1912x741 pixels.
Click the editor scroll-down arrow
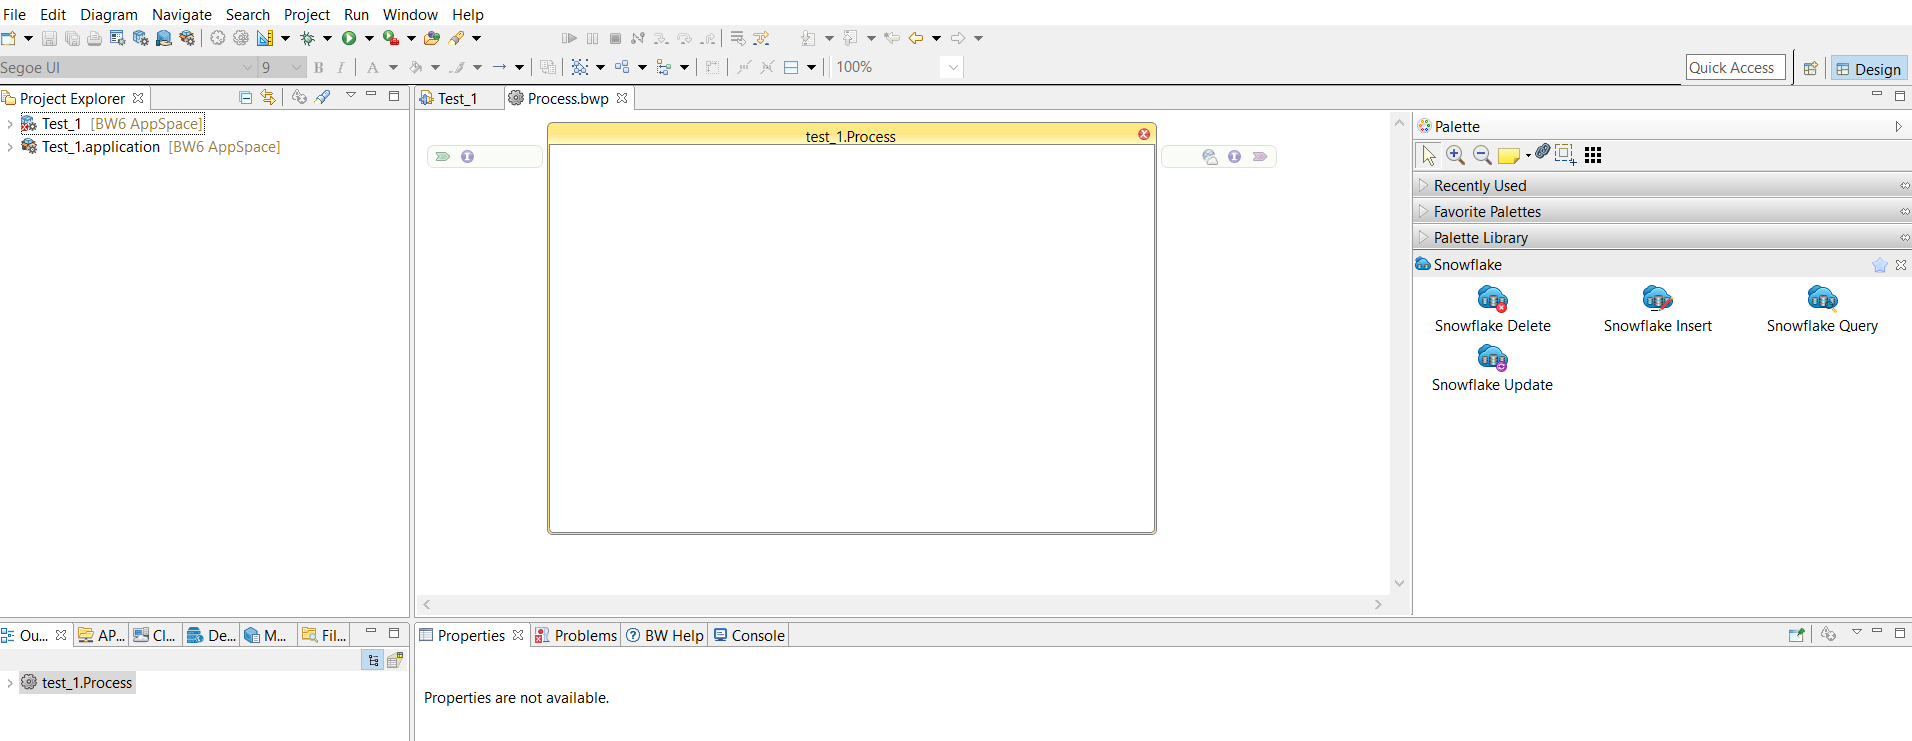click(1399, 583)
